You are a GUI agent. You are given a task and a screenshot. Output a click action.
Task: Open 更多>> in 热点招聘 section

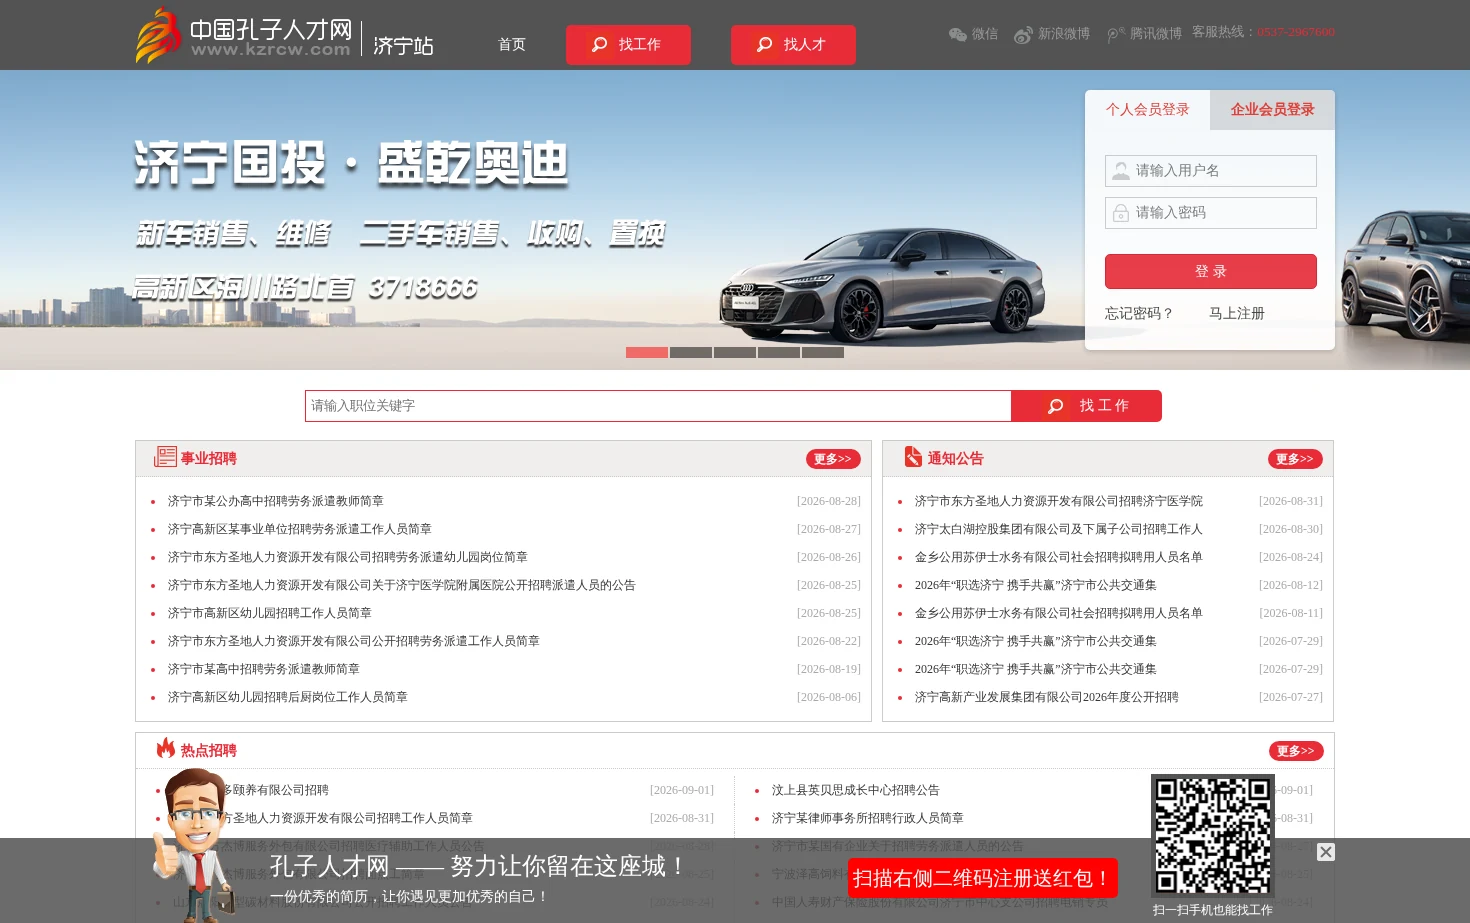tap(1296, 751)
